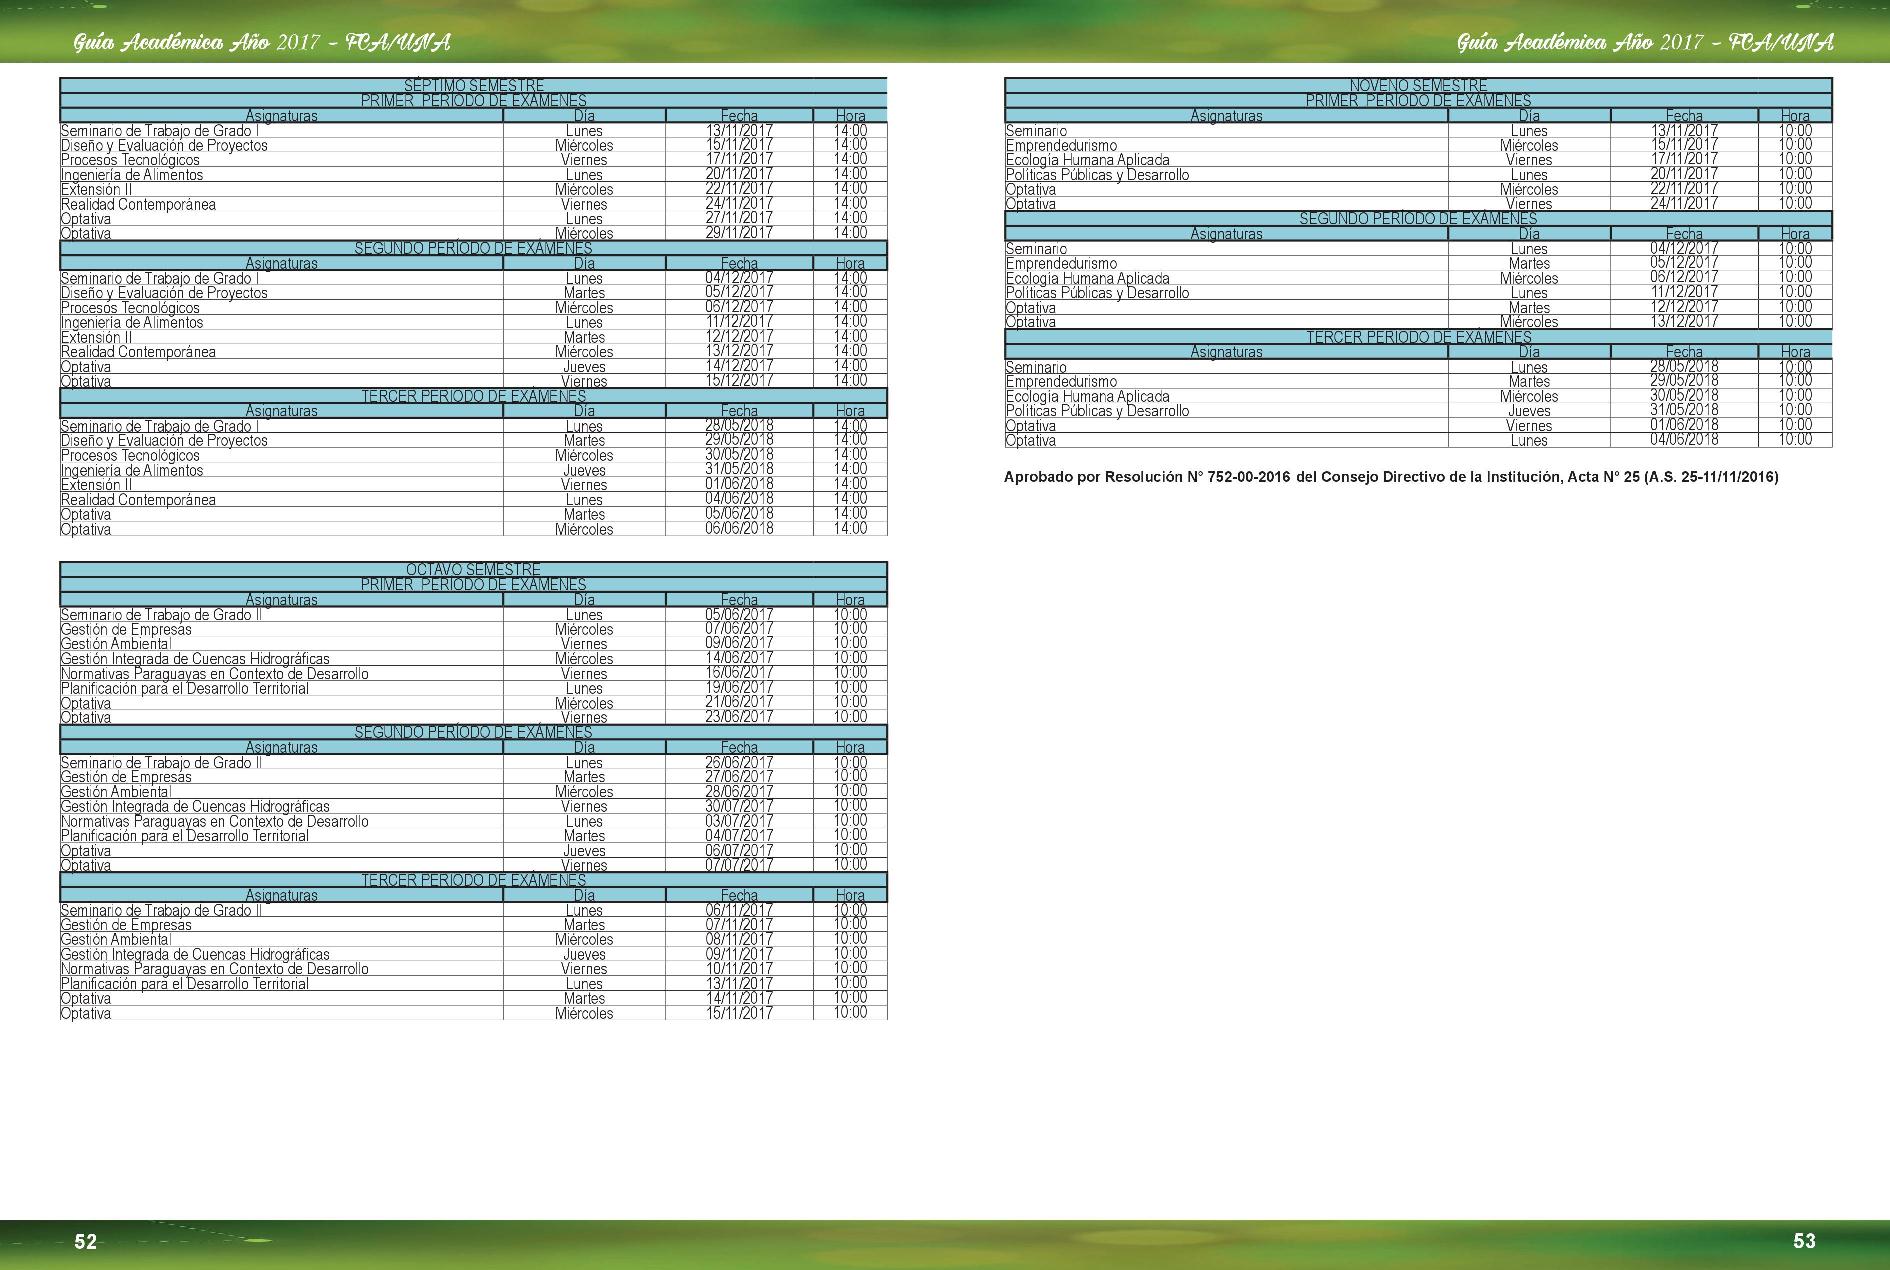Select the date cell 09/11/2017
1890x1270 pixels.
pos(739,954)
